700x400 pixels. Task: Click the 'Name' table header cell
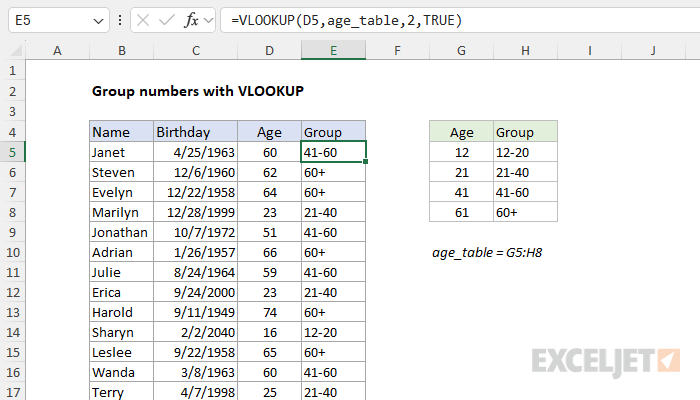121,132
